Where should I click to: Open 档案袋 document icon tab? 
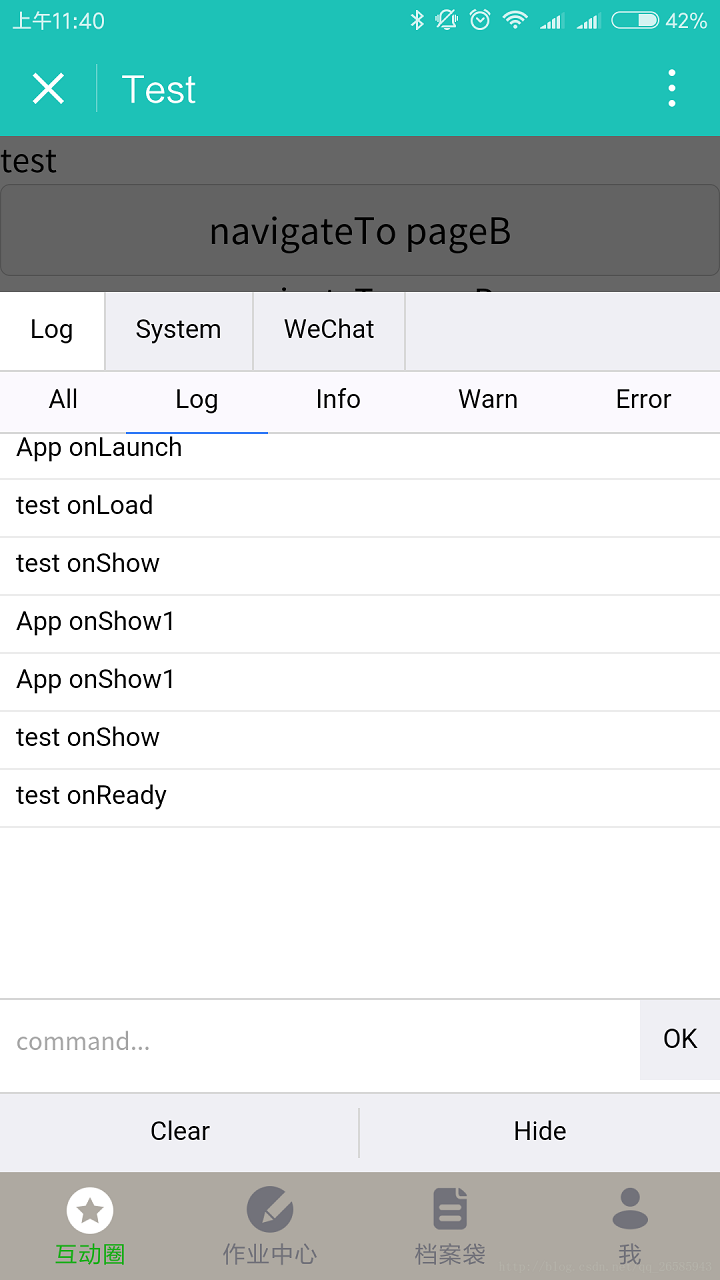click(x=450, y=1209)
